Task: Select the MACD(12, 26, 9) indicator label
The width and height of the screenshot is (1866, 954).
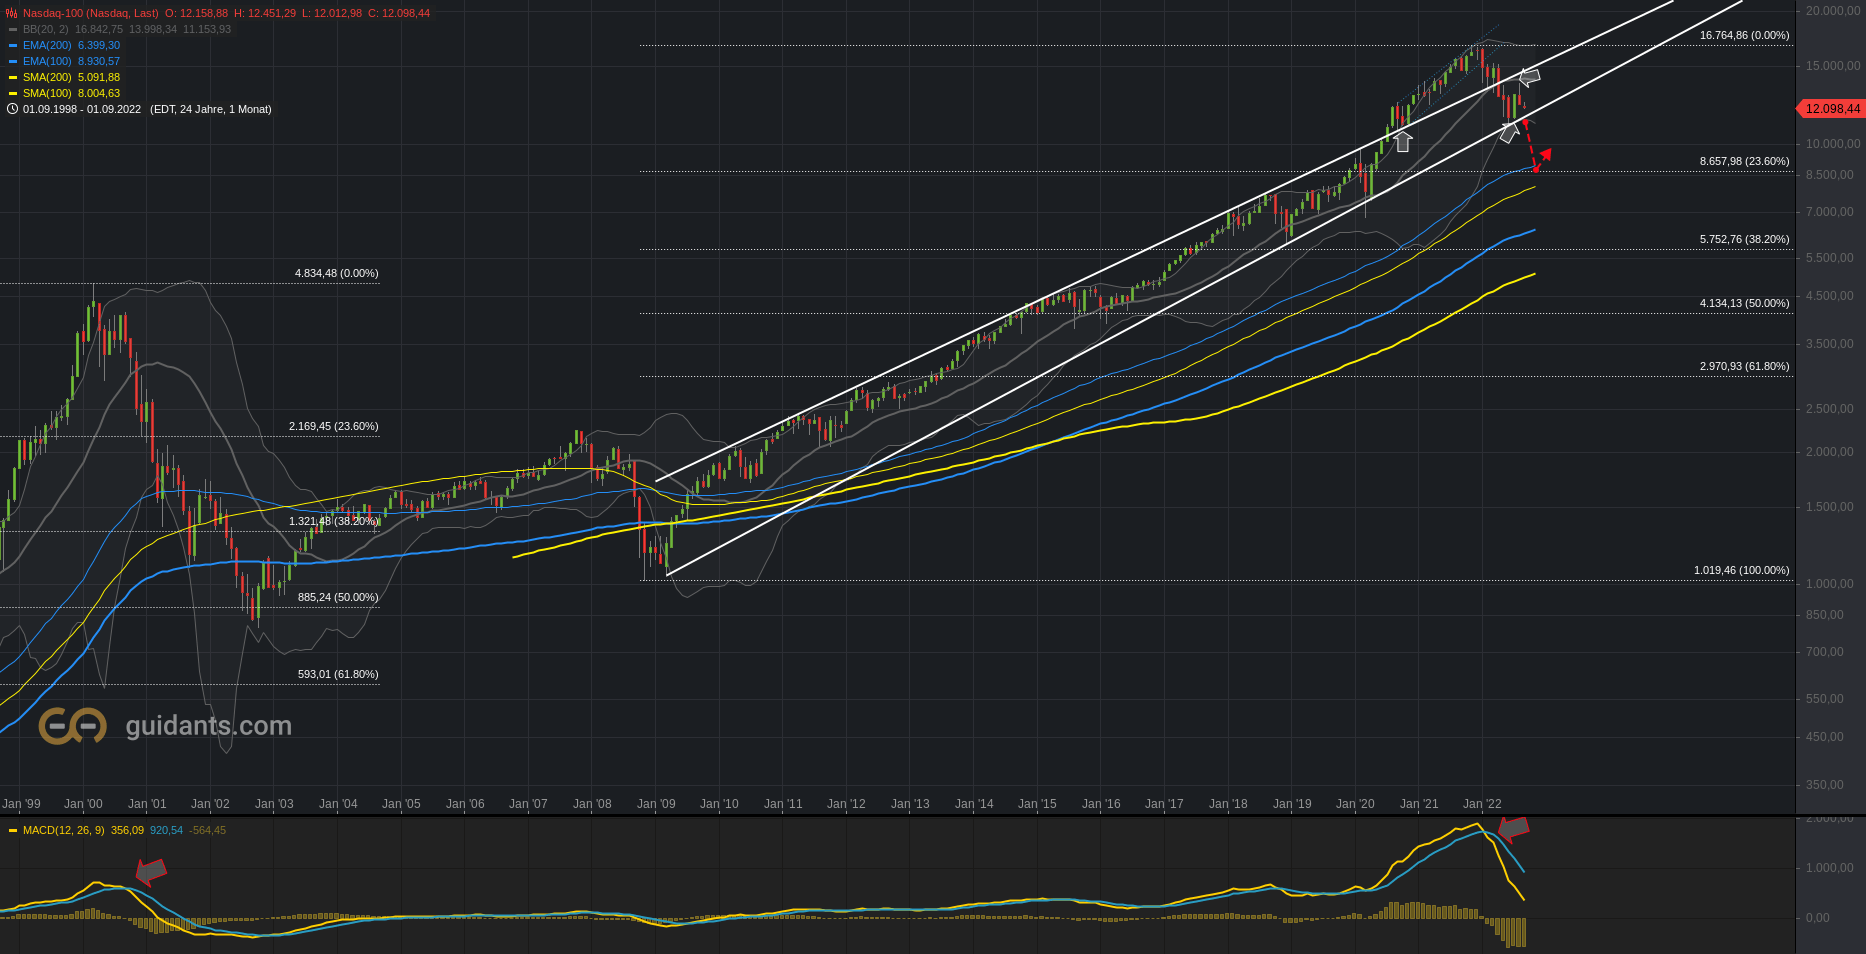Action: point(64,830)
